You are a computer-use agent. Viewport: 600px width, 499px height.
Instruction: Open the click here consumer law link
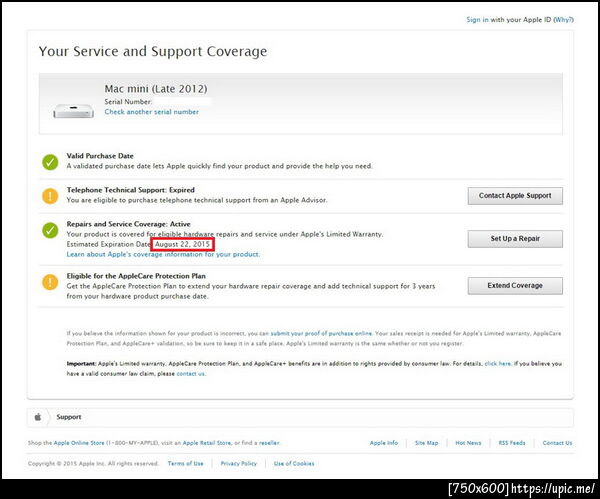coord(498,364)
